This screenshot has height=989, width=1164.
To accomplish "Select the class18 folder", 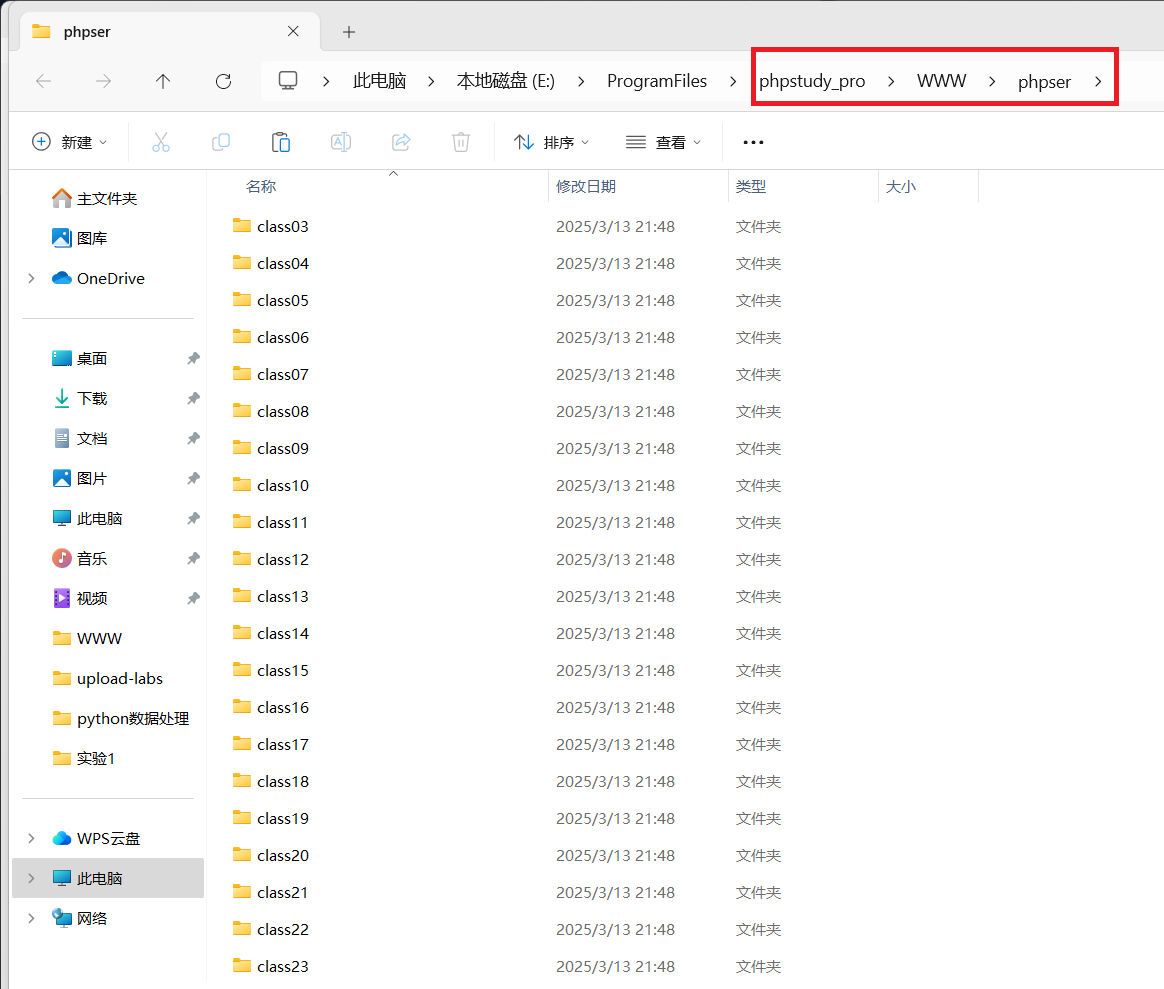I will click(x=283, y=782).
